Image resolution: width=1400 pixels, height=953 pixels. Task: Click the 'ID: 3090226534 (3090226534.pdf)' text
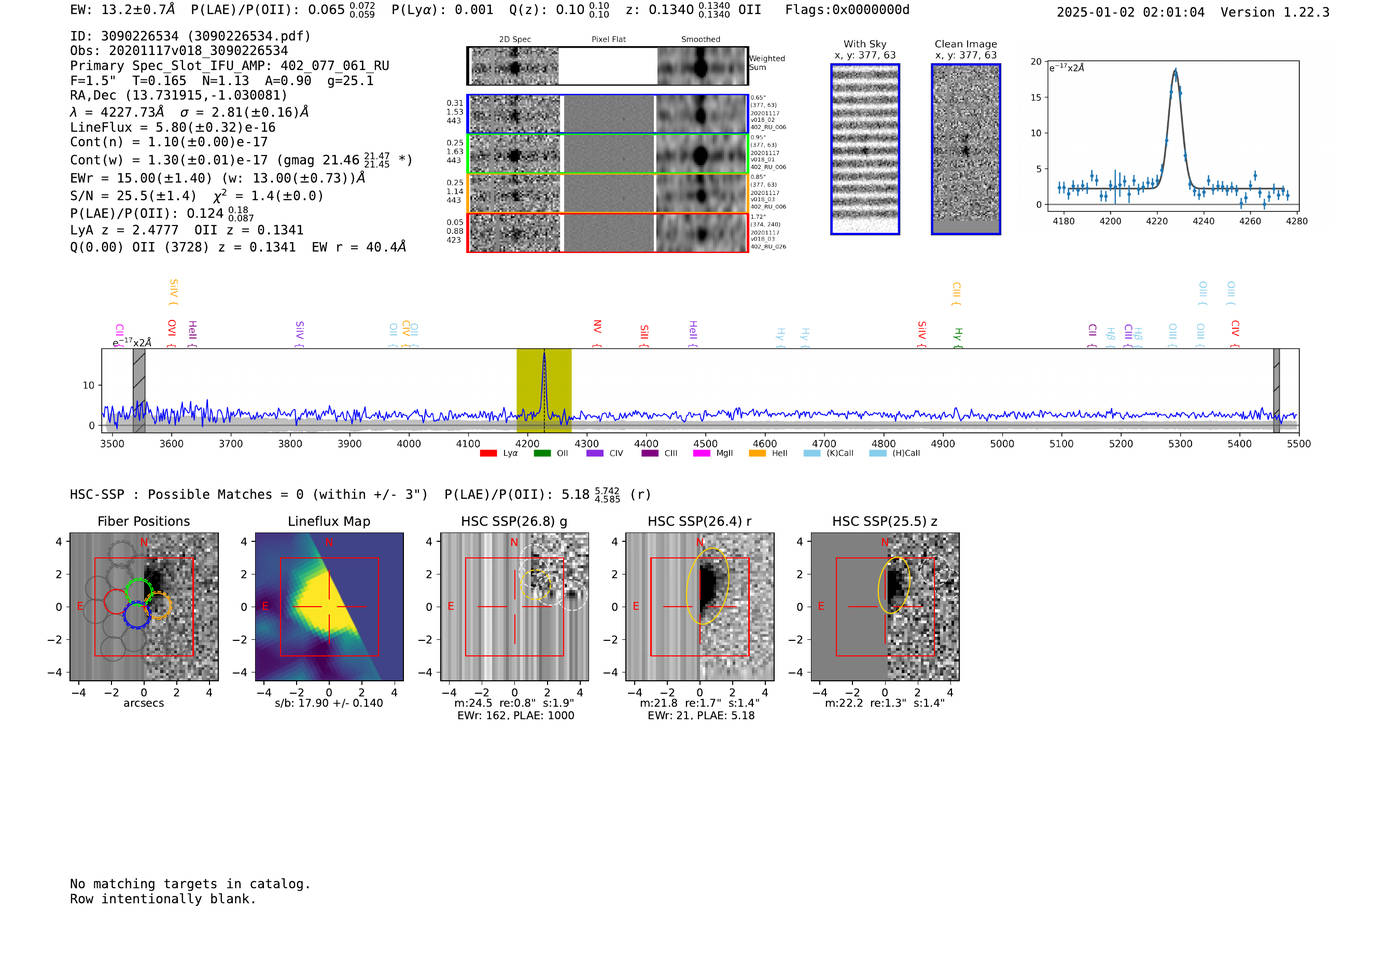tap(190, 36)
